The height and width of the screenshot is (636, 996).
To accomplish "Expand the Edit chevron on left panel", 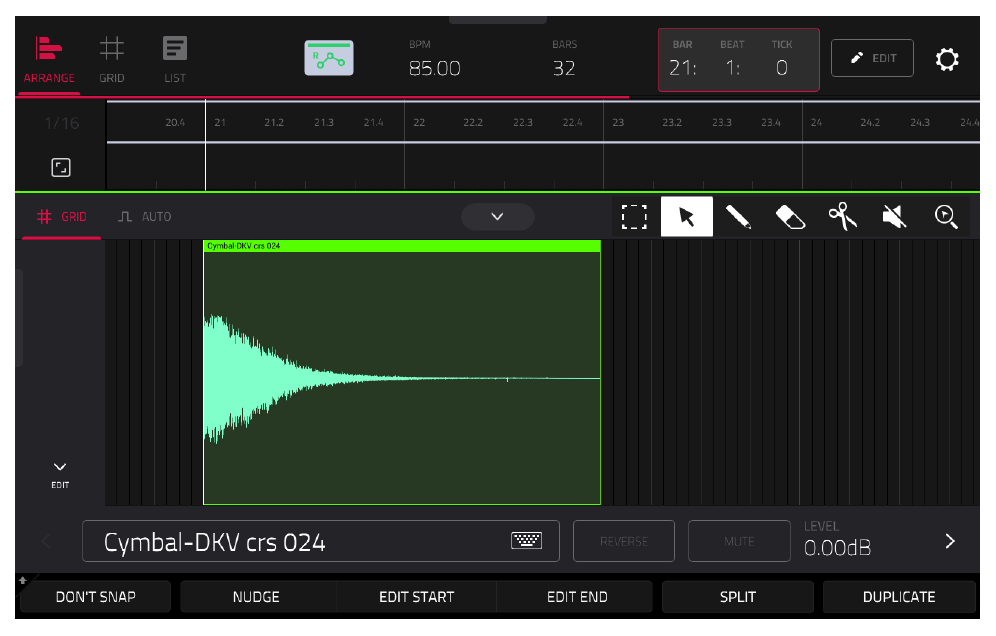I will pyautogui.click(x=60, y=475).
